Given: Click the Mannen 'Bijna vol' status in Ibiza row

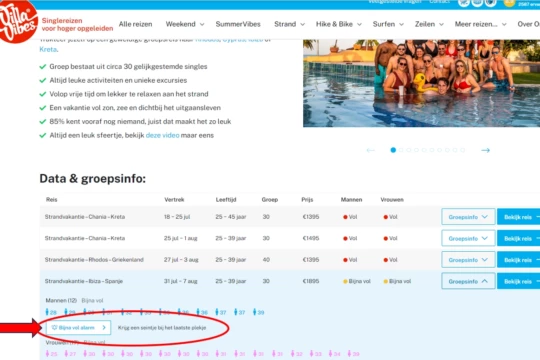Looking at the screenshot, I should tap(357, 281).
